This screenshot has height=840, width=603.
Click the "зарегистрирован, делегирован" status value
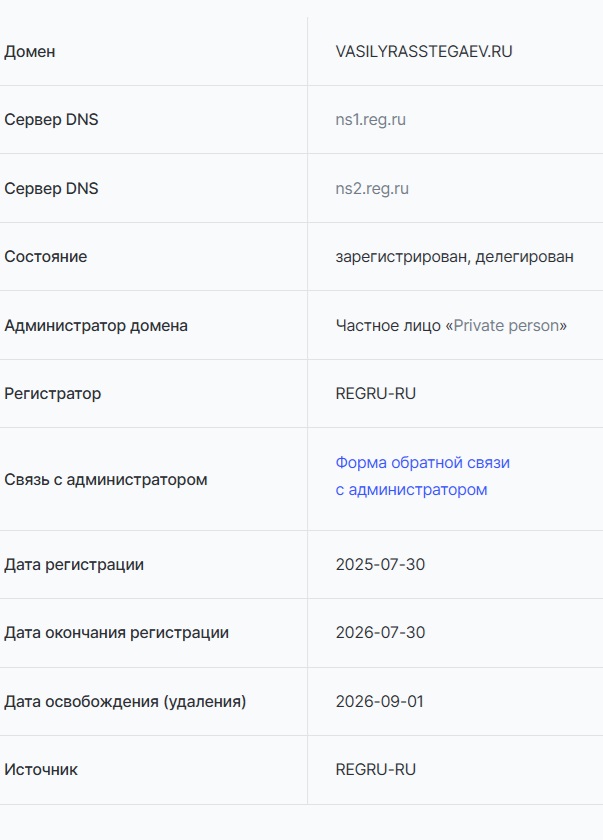[455, 257]
